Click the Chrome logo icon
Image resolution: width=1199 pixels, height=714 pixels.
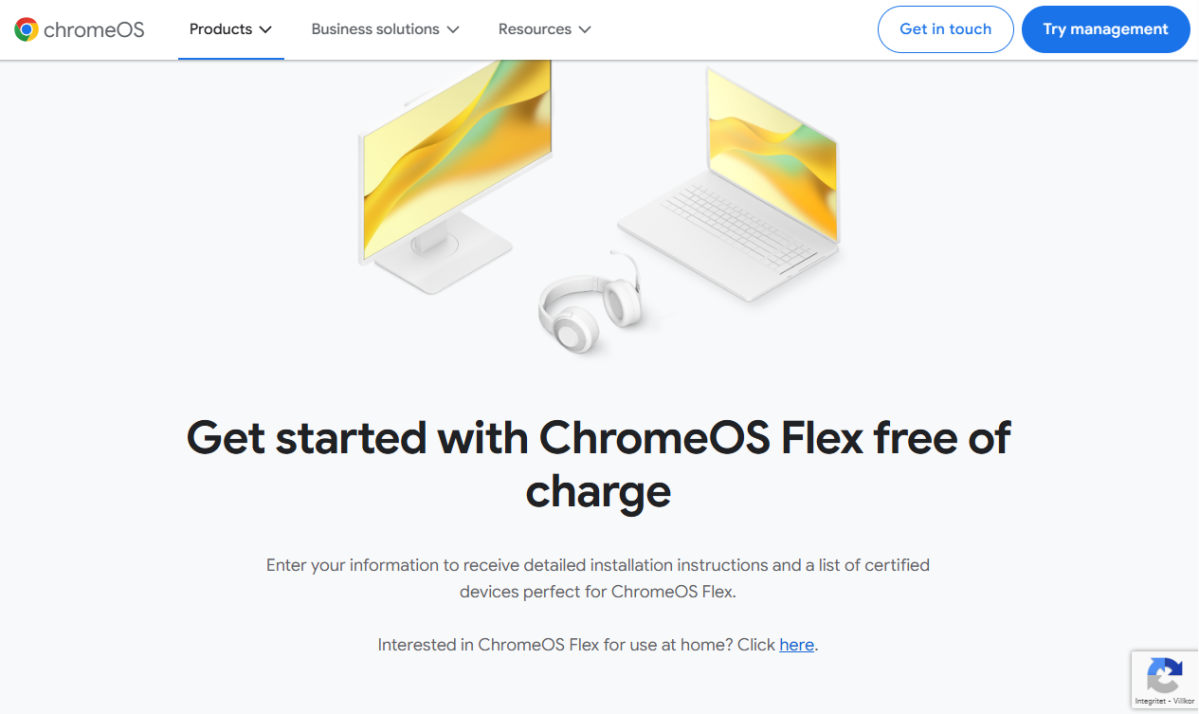[x=25, y=29]
